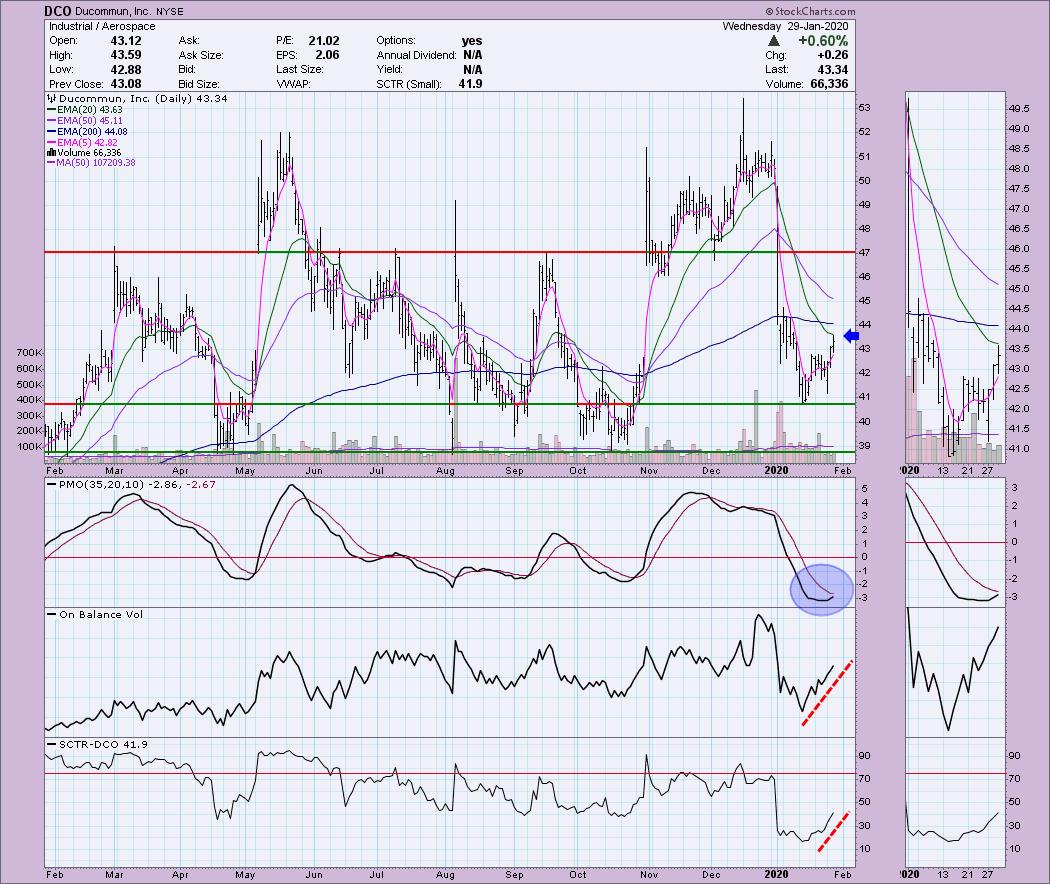Click the Volume 66,336 legend entry

(84, 153)
